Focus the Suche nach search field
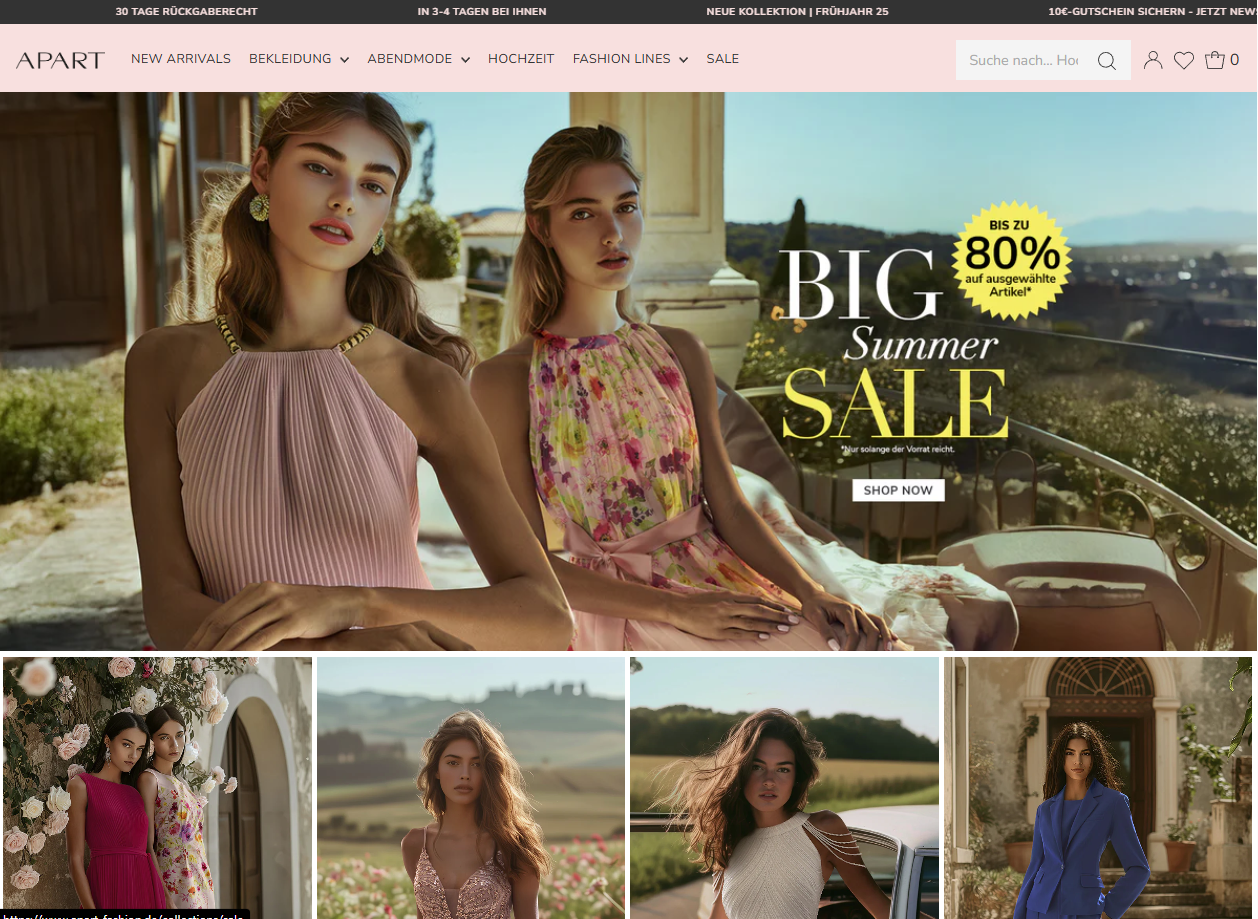This screenshot has height=919, width=1258. (1024, 60)
